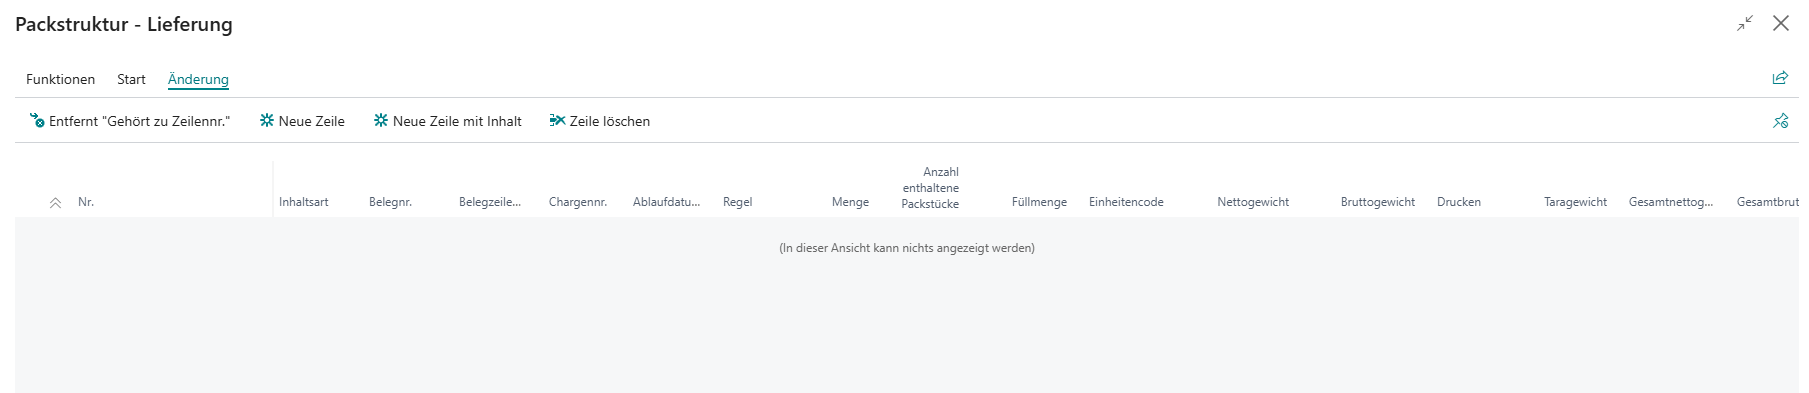The width and height of the screenshot is (1809, 393).
Task: Switch to the Start tab
Action: (131, 79)
